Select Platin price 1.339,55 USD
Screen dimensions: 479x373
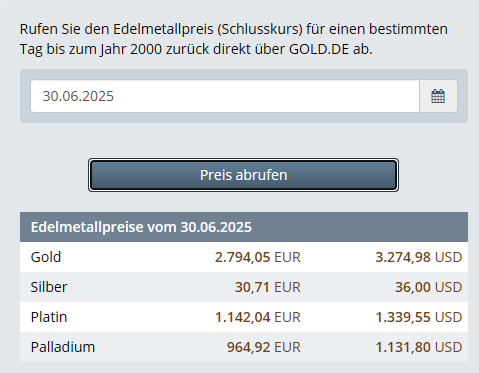(419, 317)
